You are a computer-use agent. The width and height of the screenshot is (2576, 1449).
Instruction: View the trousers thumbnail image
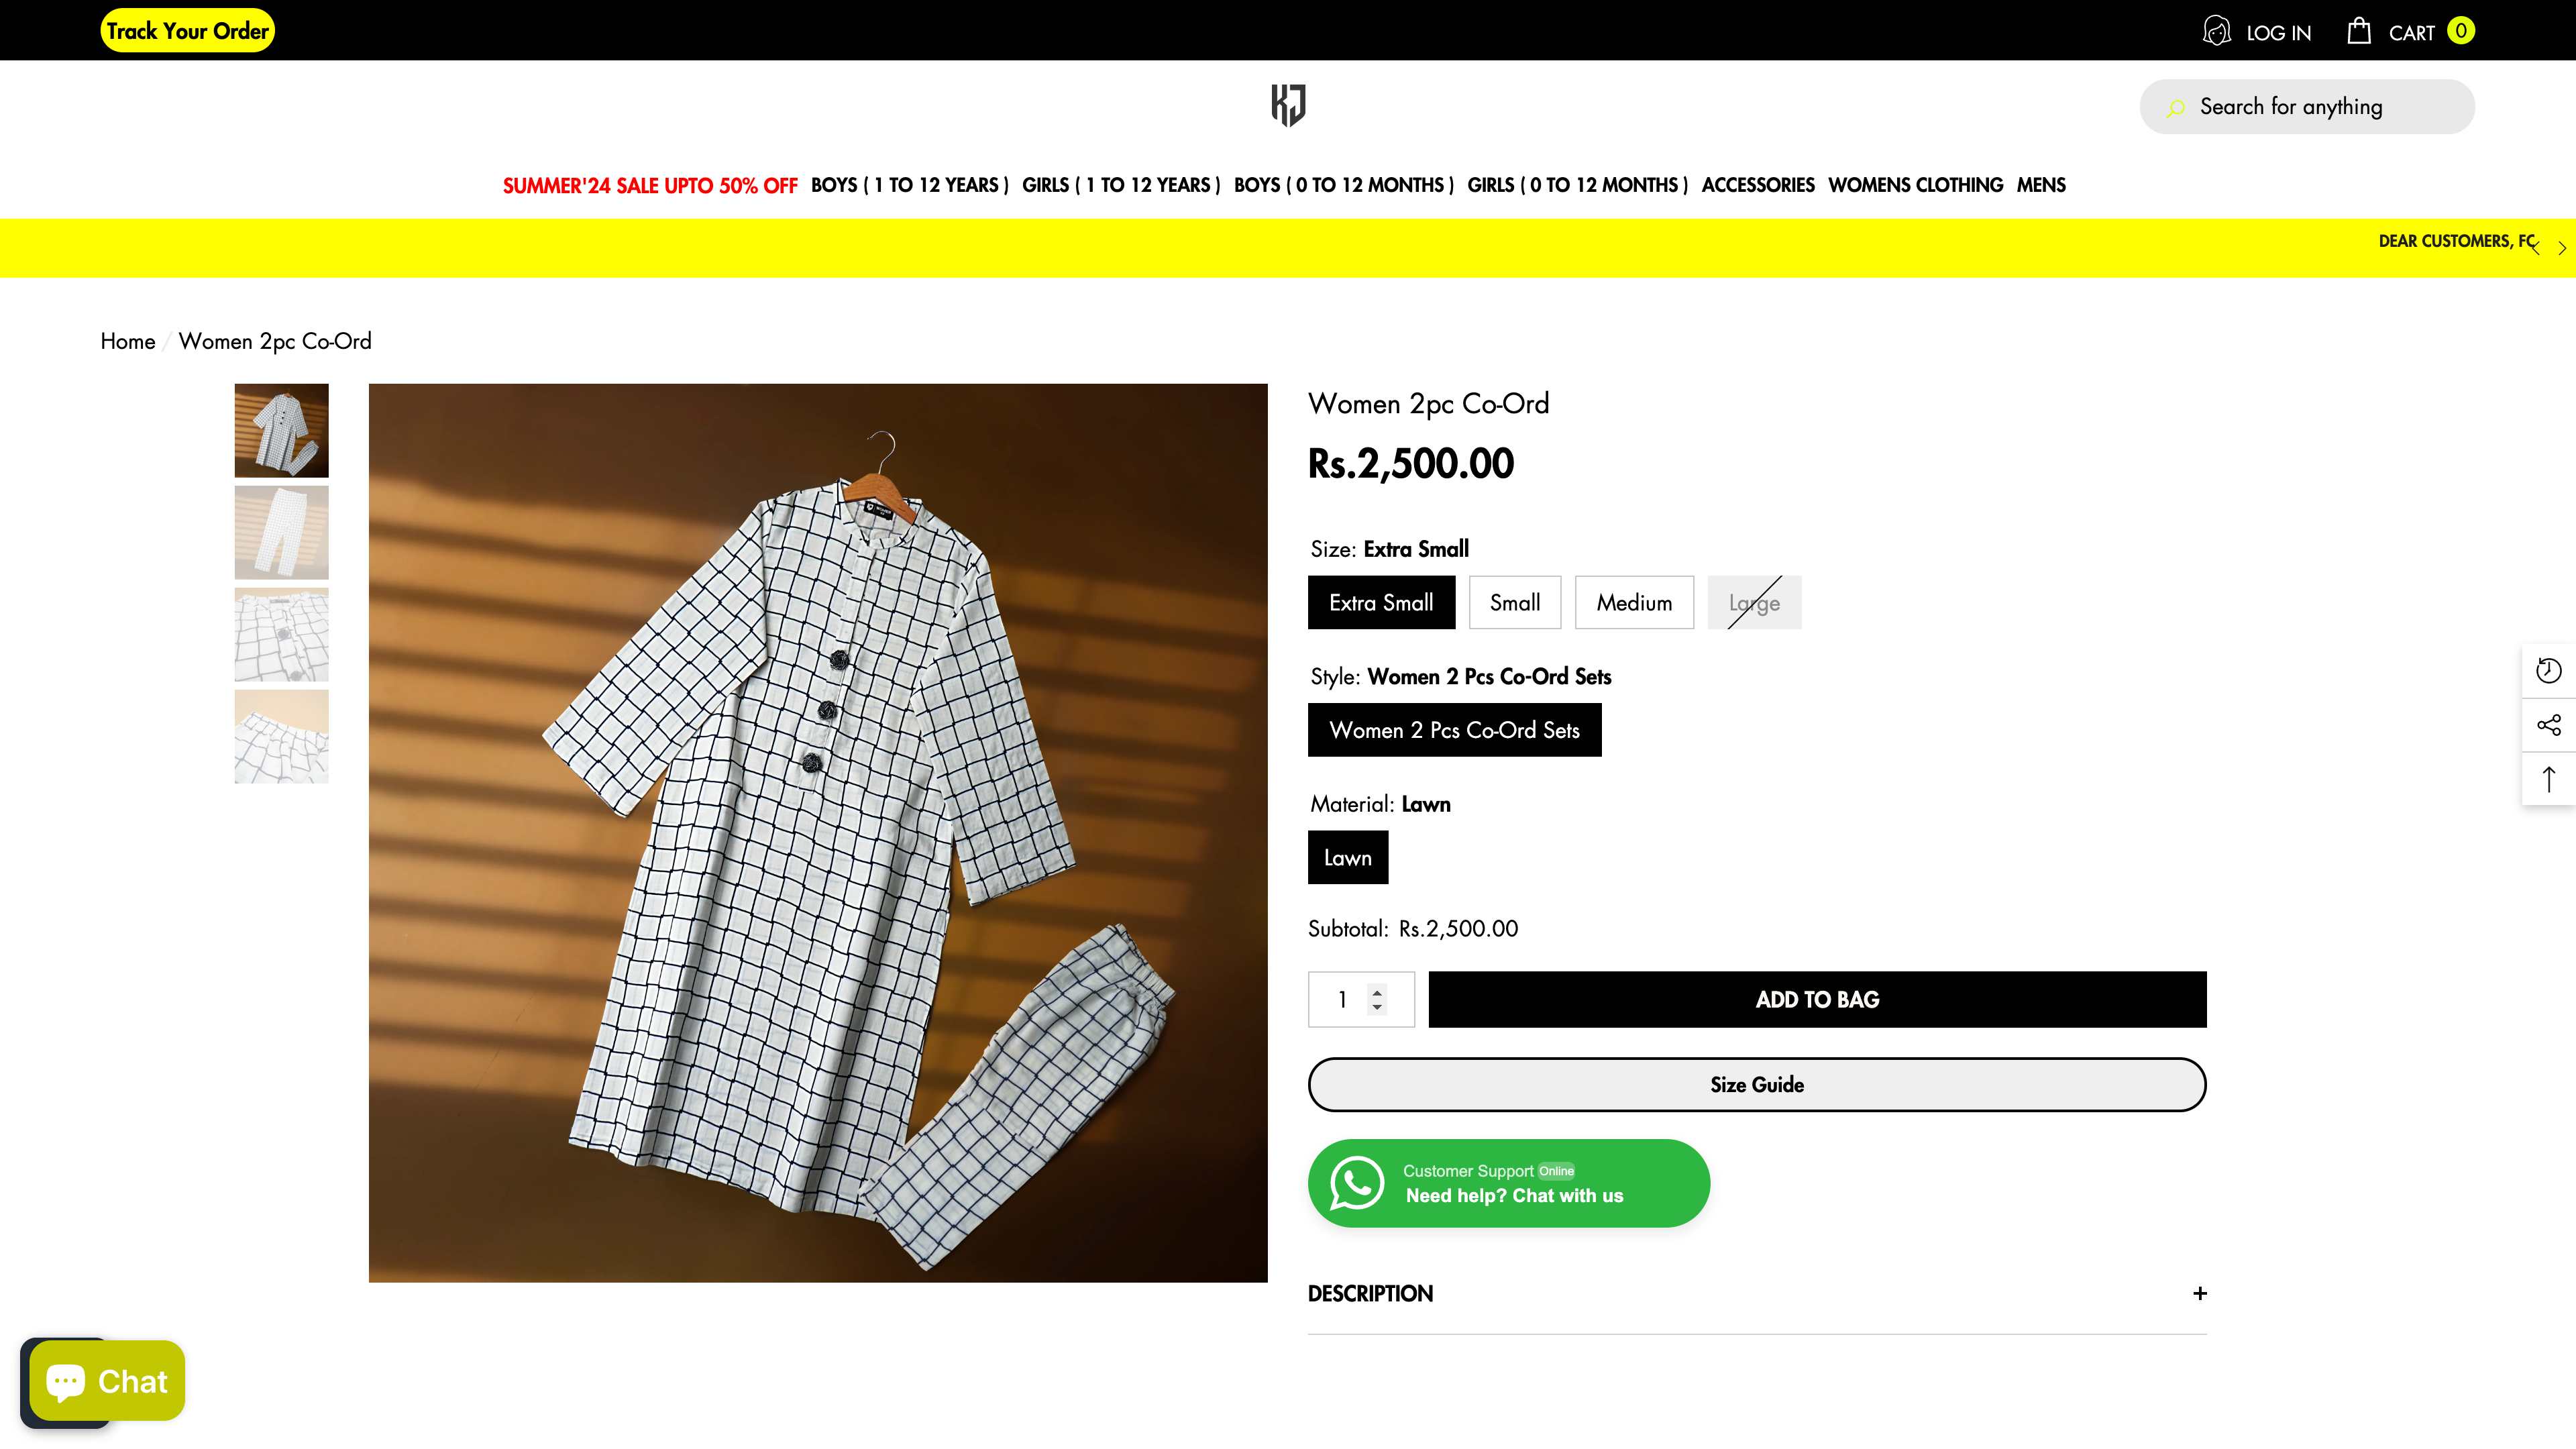point(281,533)
